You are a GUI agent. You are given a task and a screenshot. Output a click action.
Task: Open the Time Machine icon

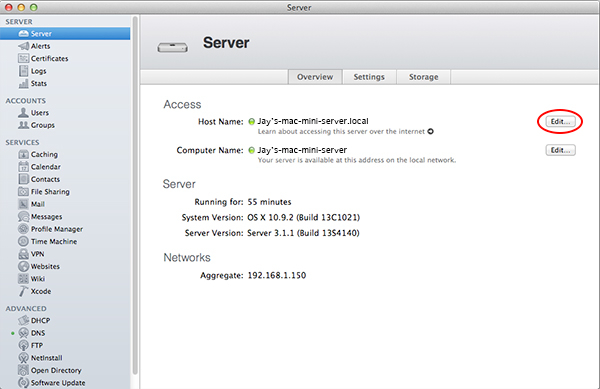[x=23, y=241]
